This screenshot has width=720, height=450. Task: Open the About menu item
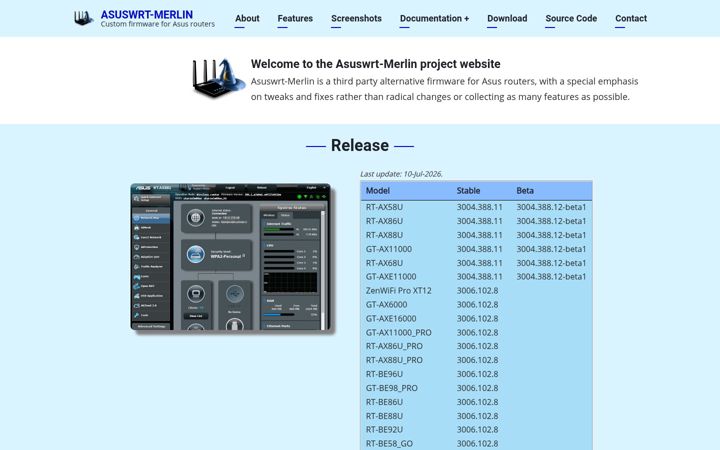[247, 18]
